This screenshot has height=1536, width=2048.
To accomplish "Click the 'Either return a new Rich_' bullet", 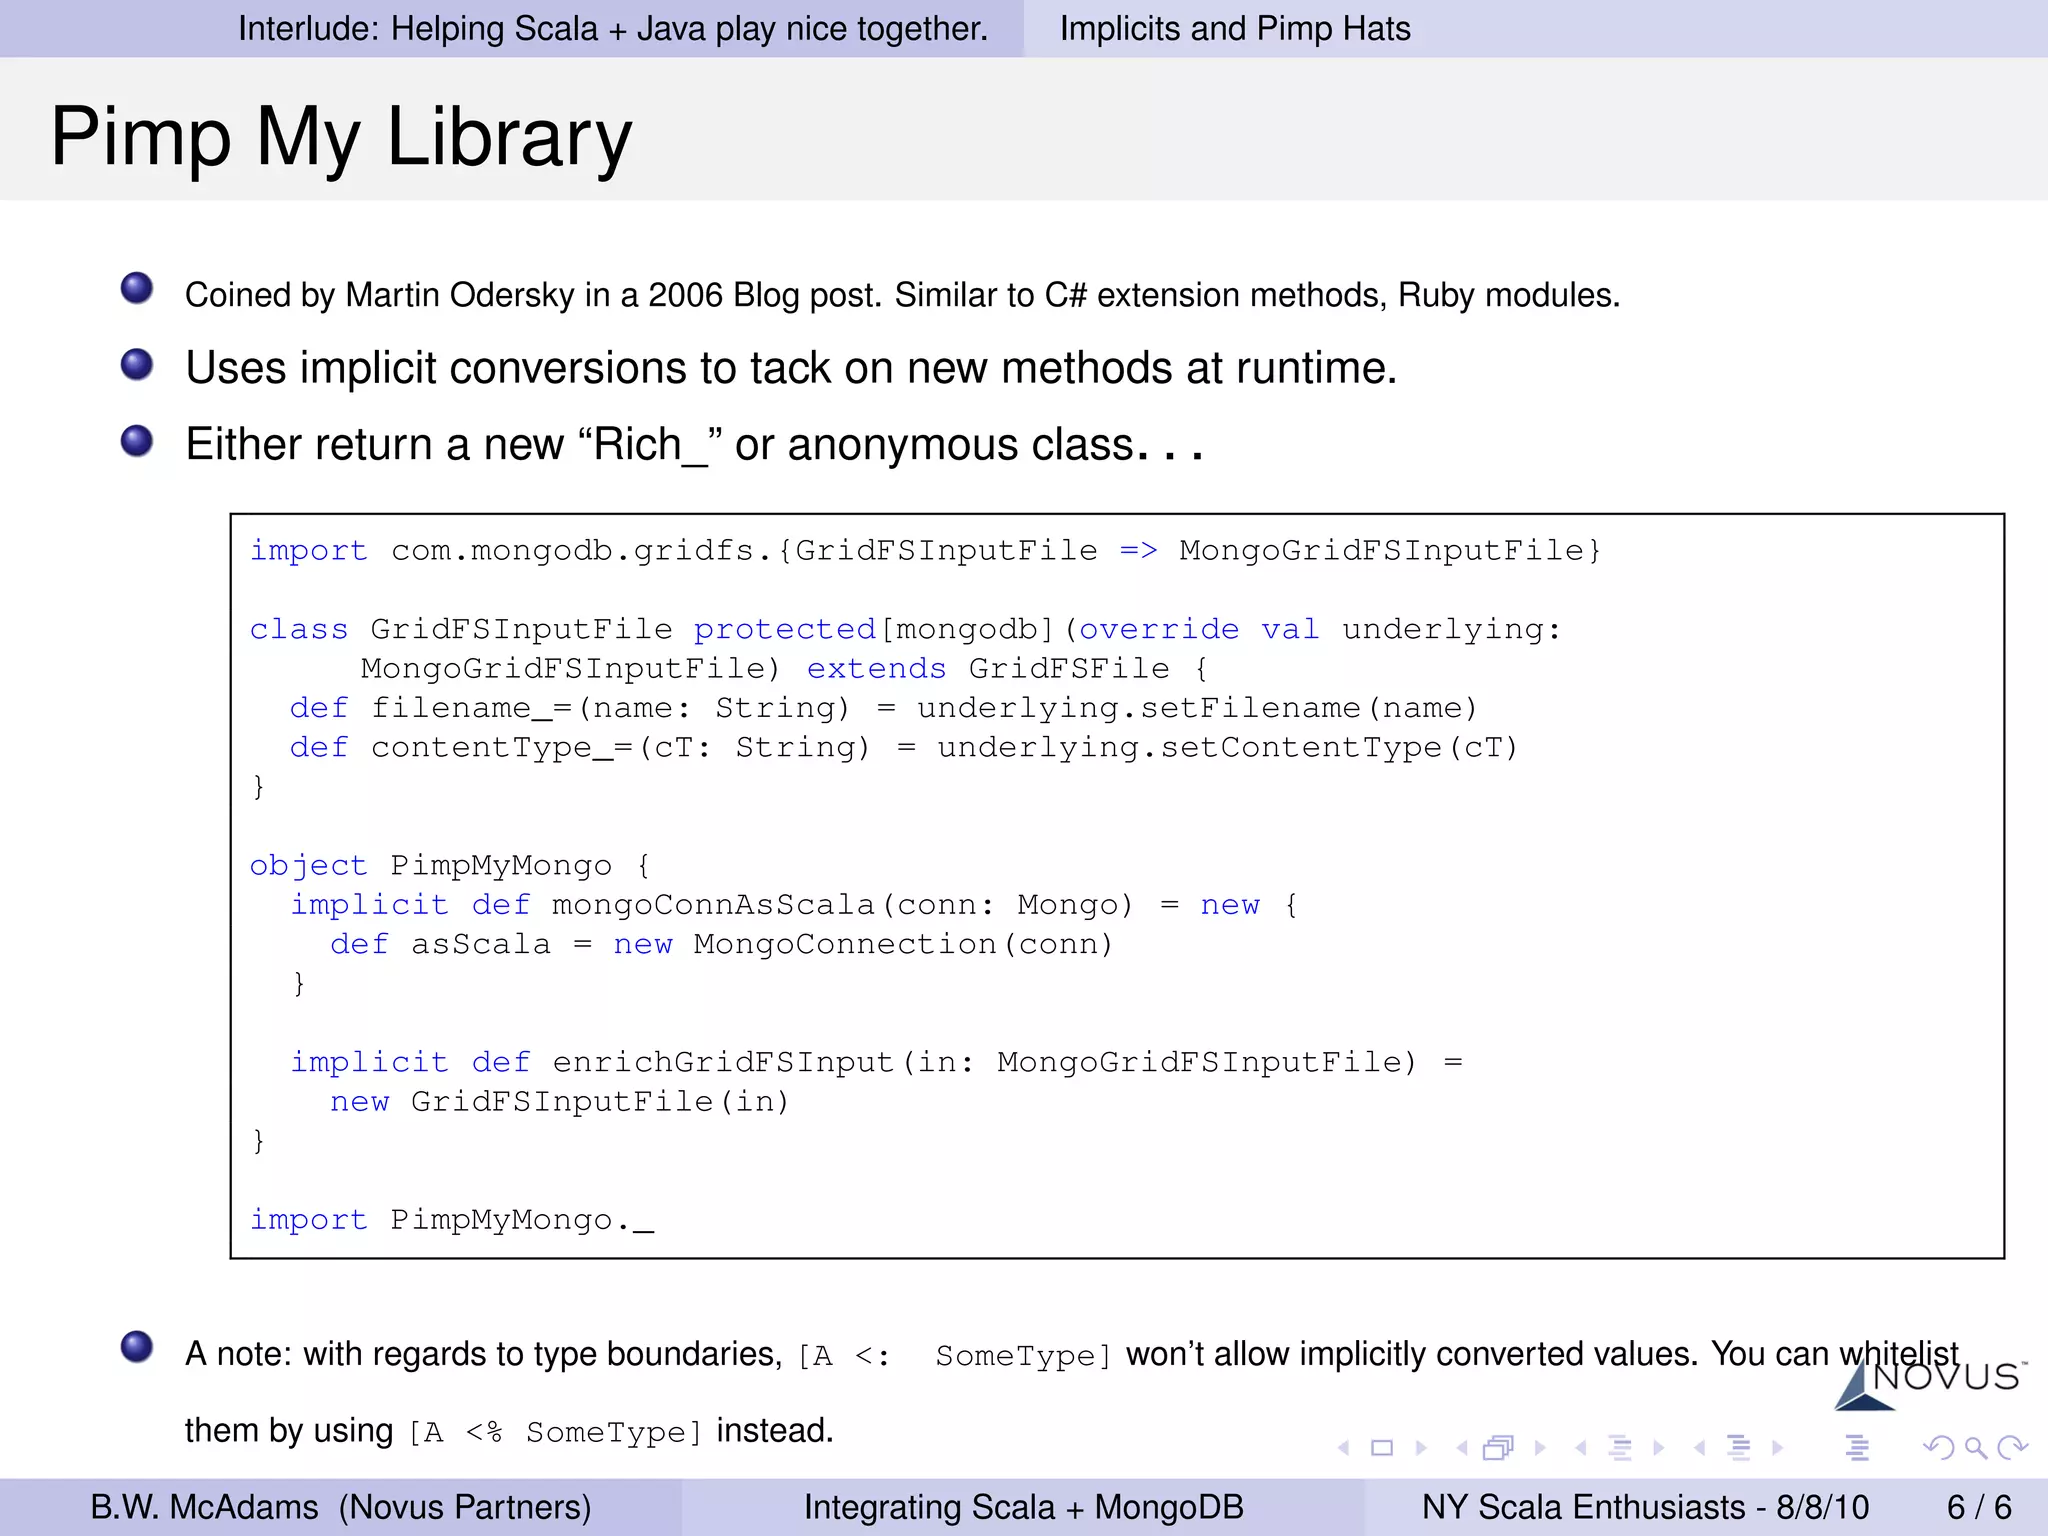I will 694,444.
